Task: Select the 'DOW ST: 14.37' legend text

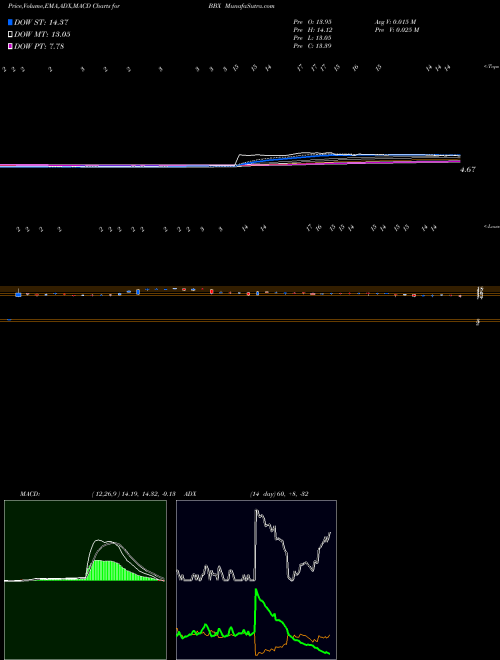Action: 41,23
